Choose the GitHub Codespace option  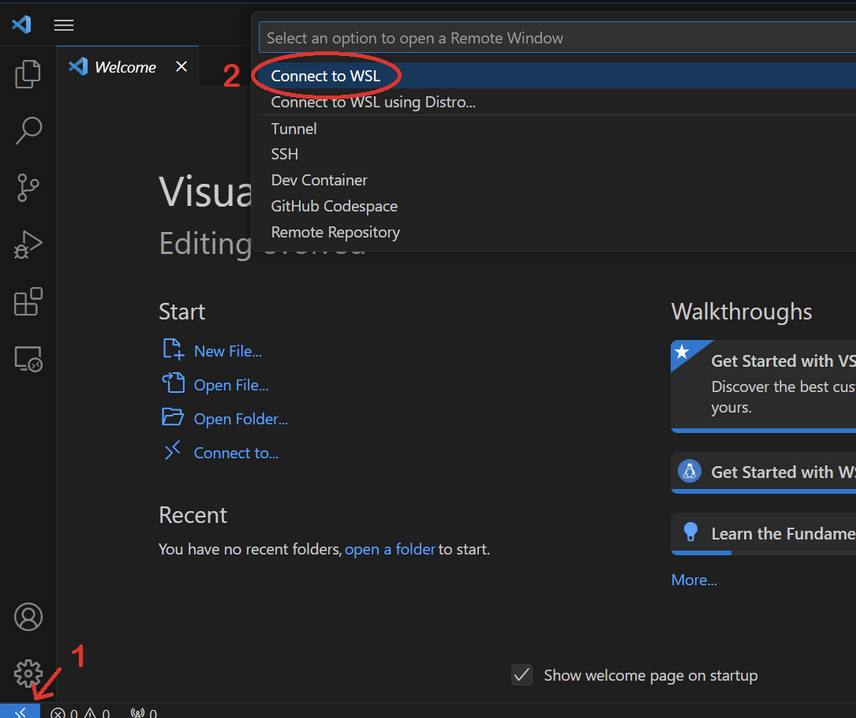tap(557, 206)
